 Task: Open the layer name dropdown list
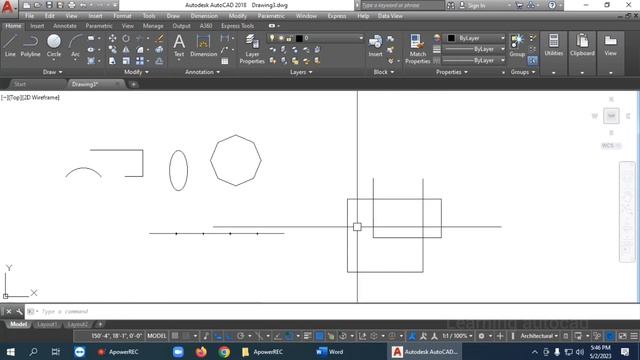pyautogui.click(x=361, y=38)
